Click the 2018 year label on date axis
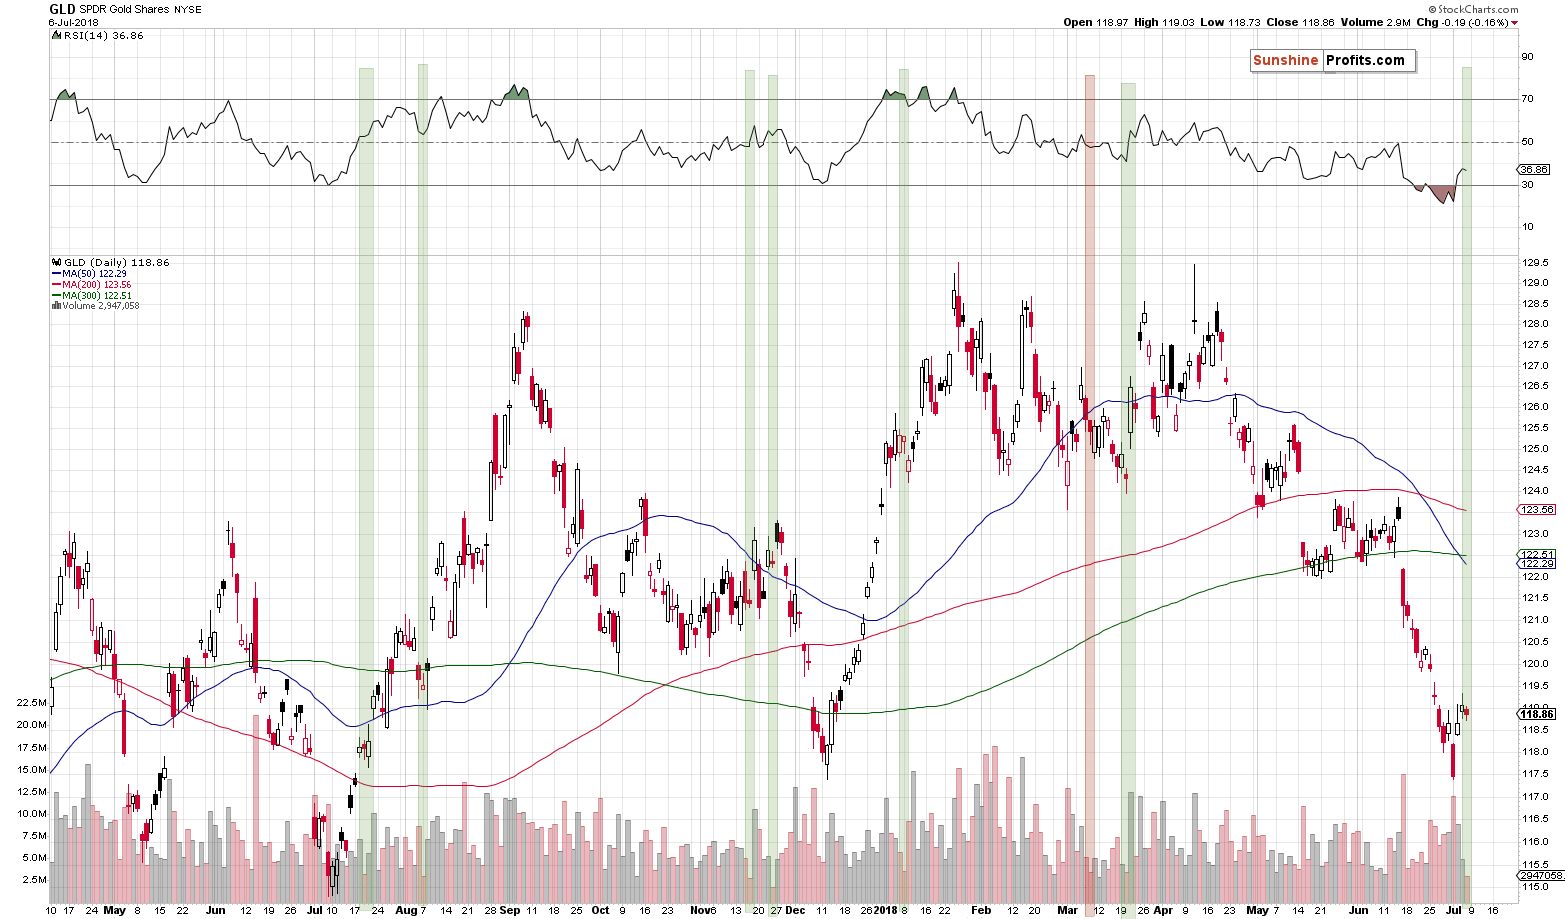Image resolution: width=1565 pixels, height=919 pixels. point(885,911)
